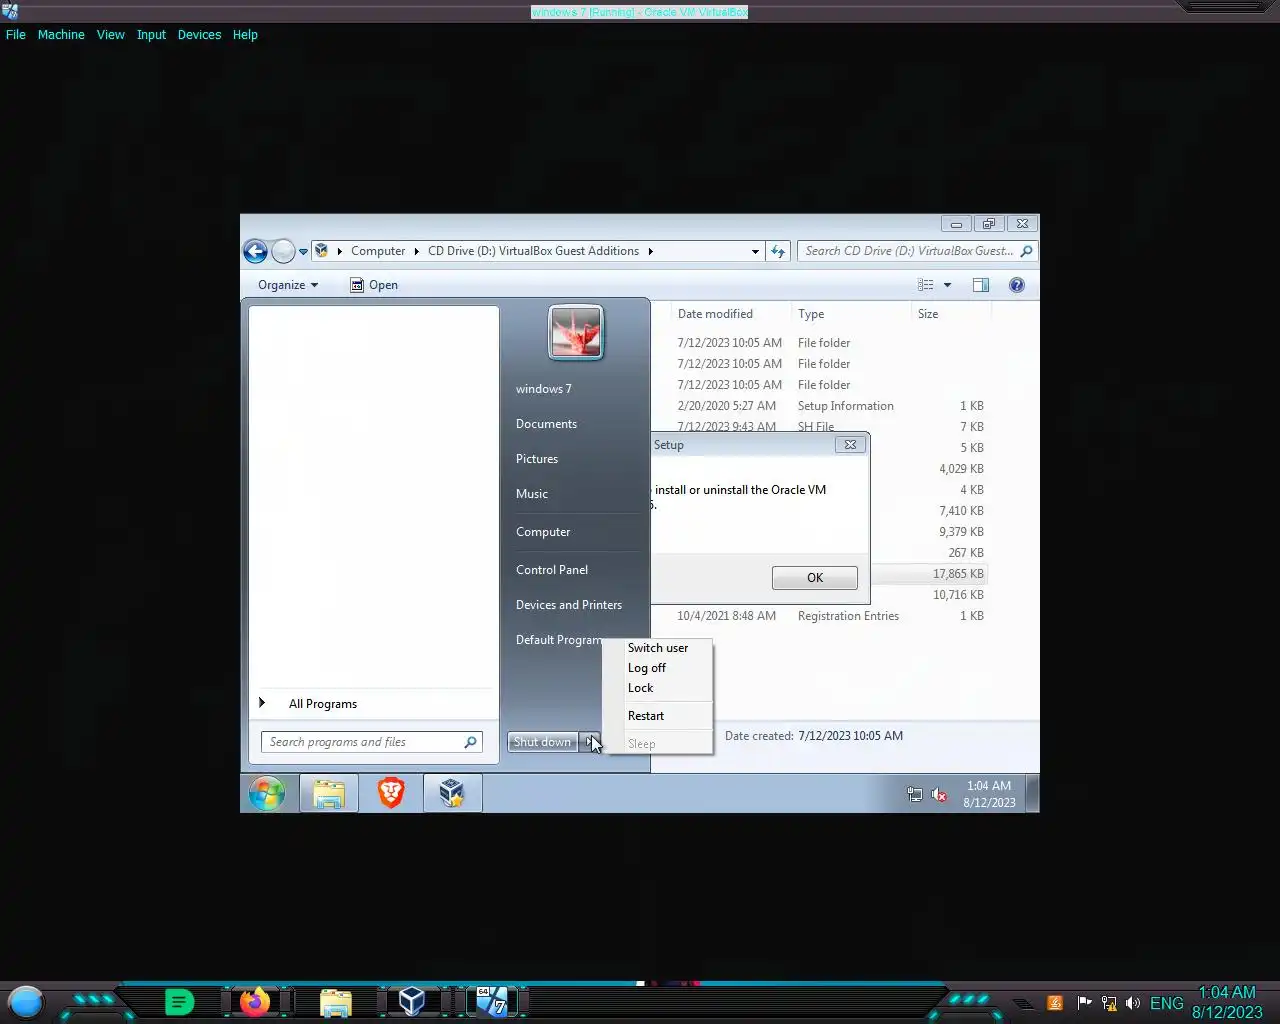
Task: Click the Open toolbar button
Action: click(x=374, y=285)
